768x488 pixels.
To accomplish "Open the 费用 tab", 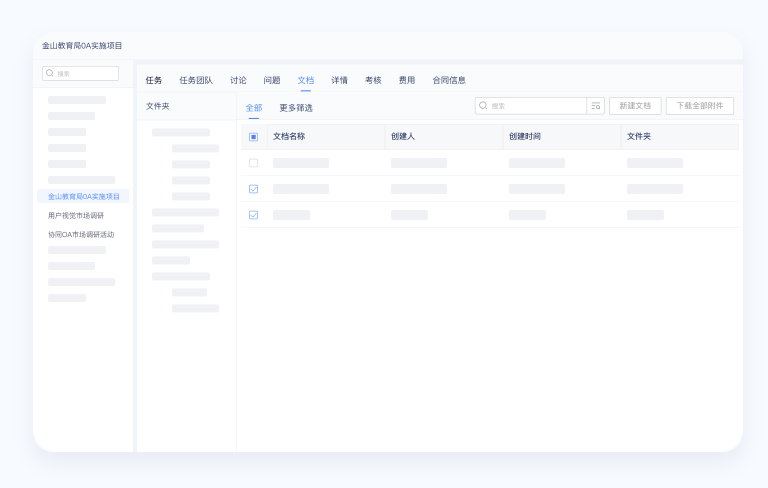I will pyautogui.click(x=407, y=80).
